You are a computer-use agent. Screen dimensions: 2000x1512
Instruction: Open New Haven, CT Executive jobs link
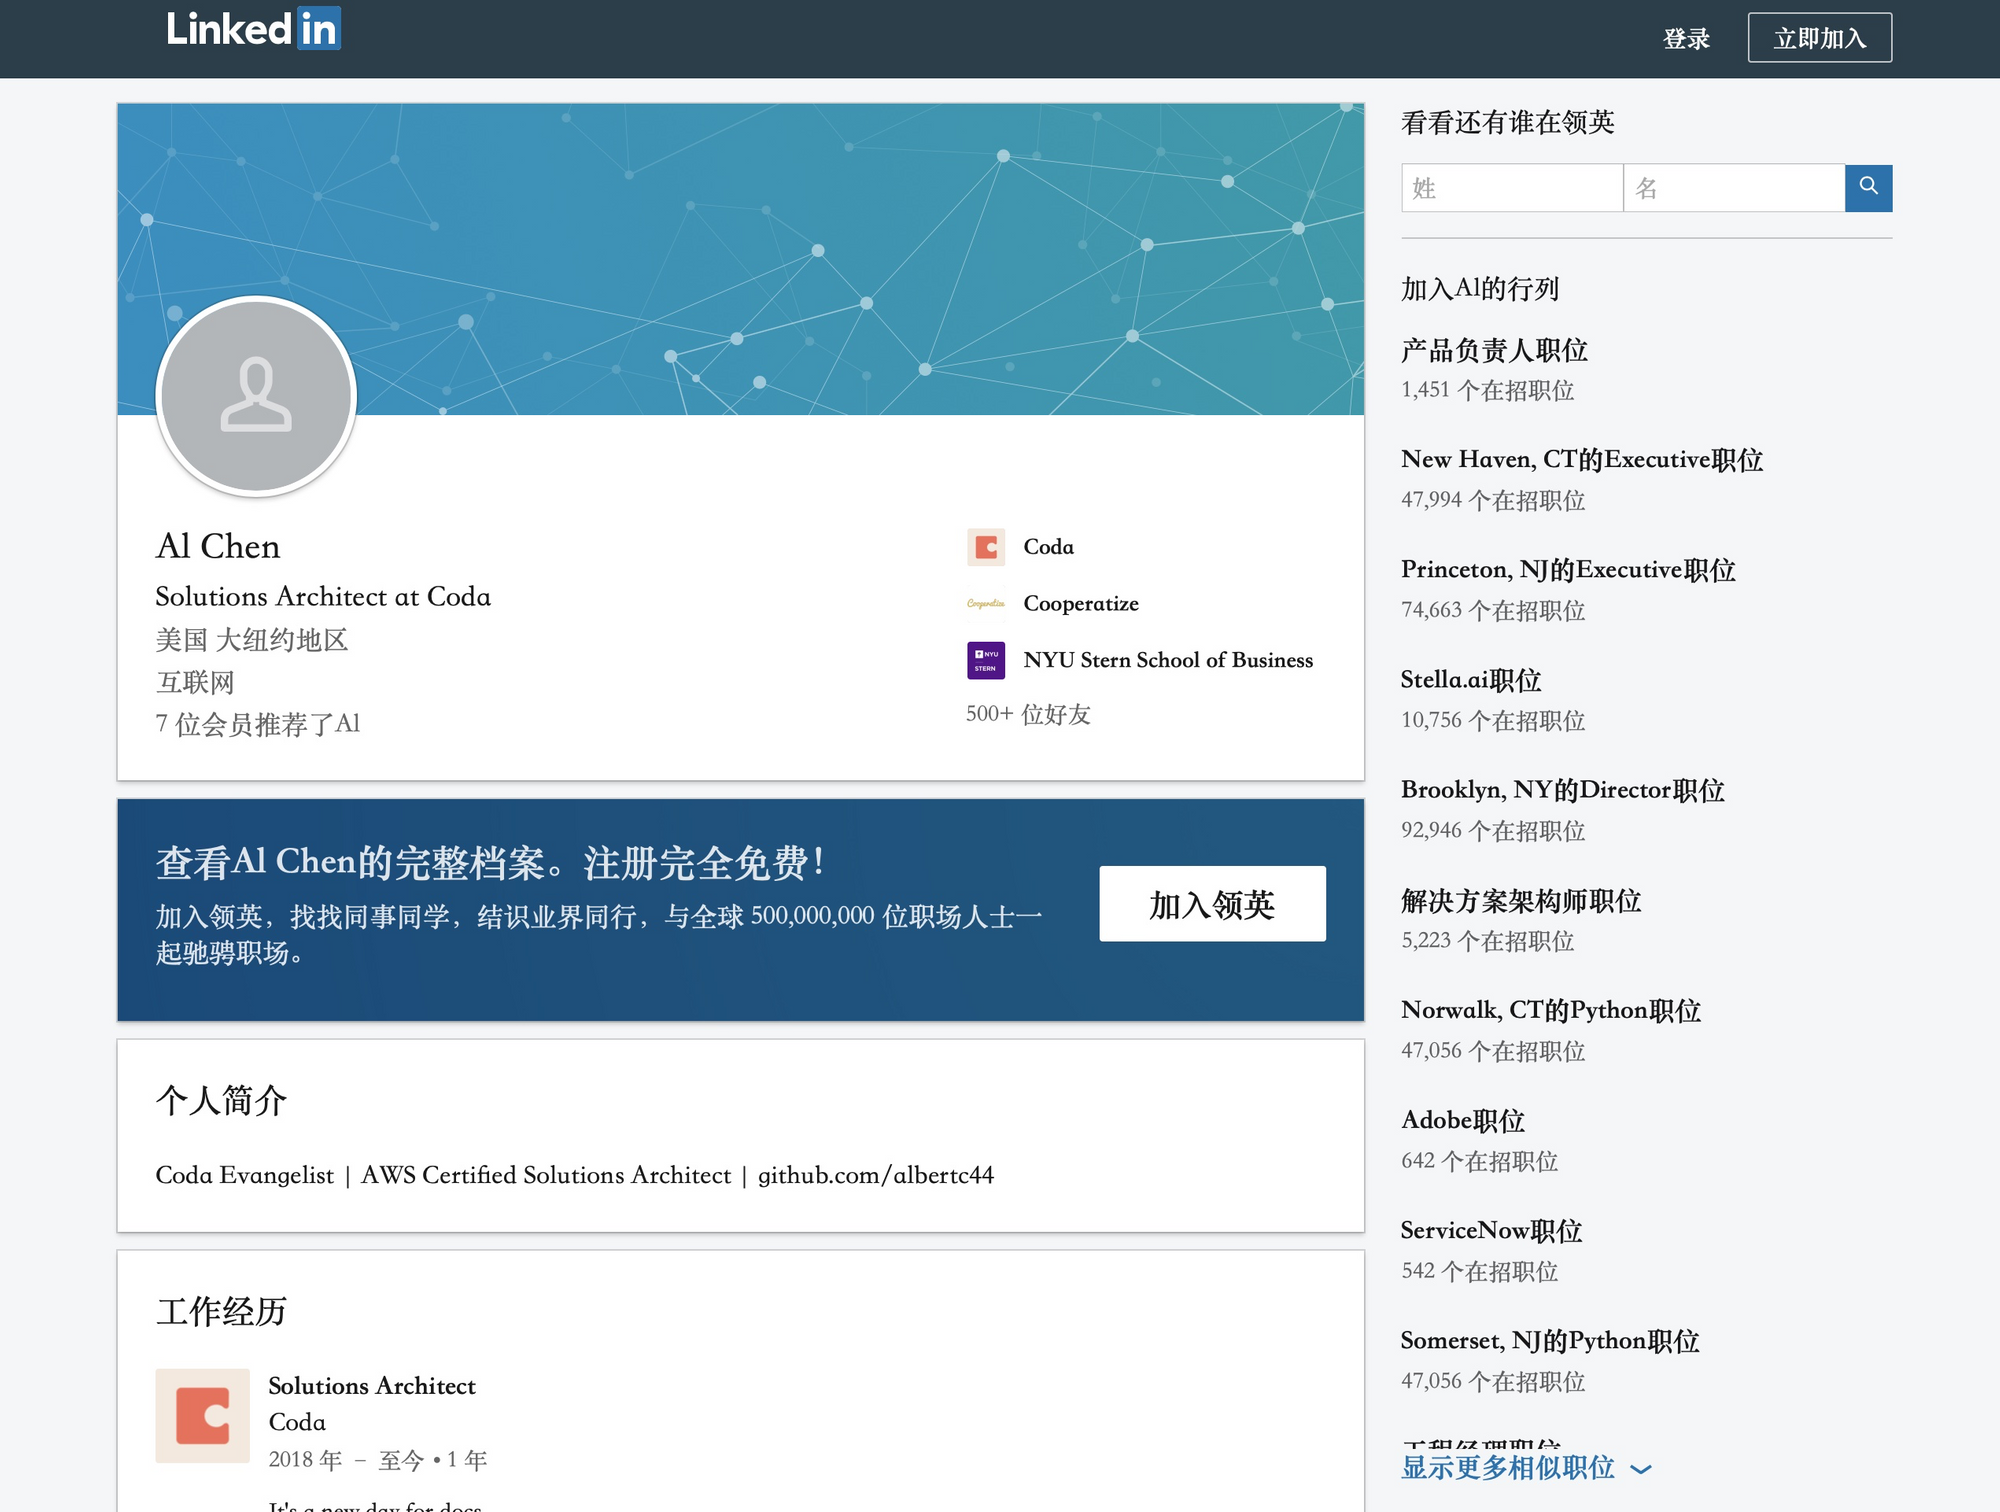click(x=1581, y=459)
